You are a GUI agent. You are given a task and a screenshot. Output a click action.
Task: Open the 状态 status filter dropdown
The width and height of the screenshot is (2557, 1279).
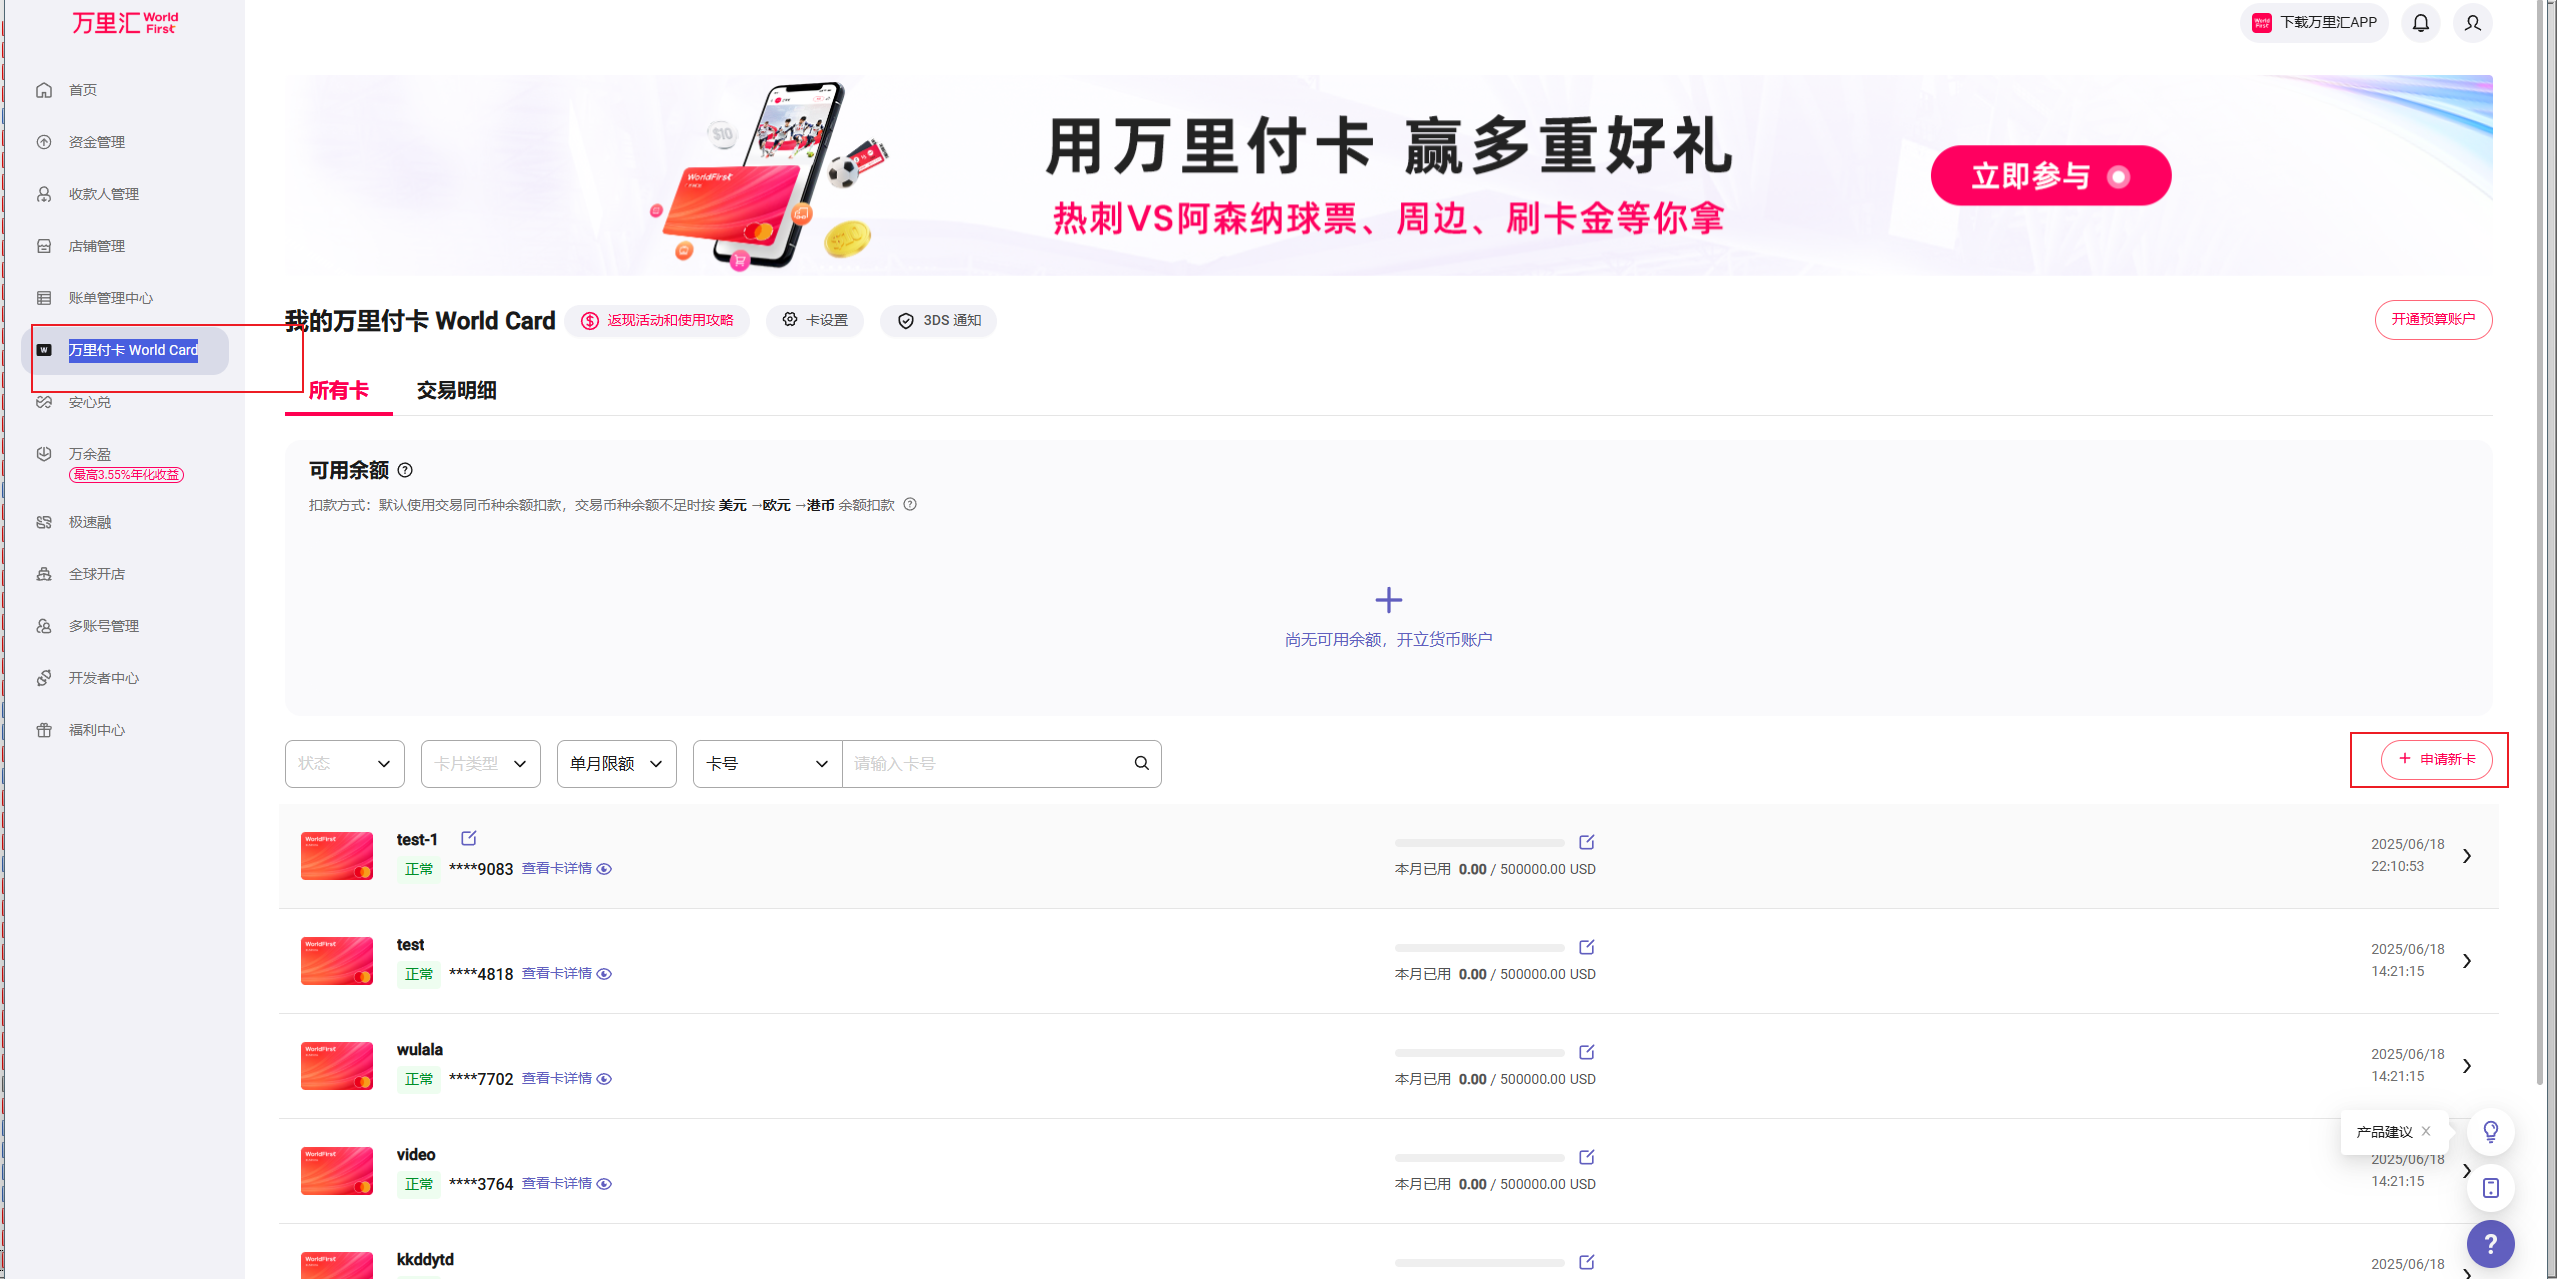(x=345, y=764)
